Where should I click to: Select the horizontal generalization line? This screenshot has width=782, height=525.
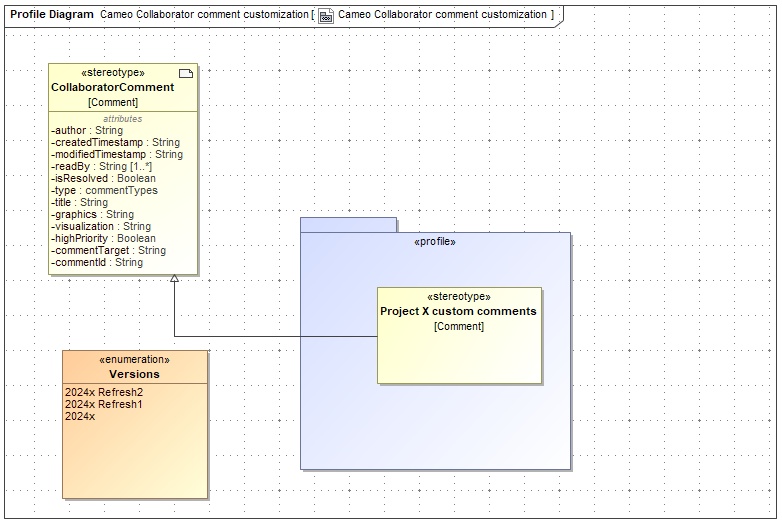275,337
